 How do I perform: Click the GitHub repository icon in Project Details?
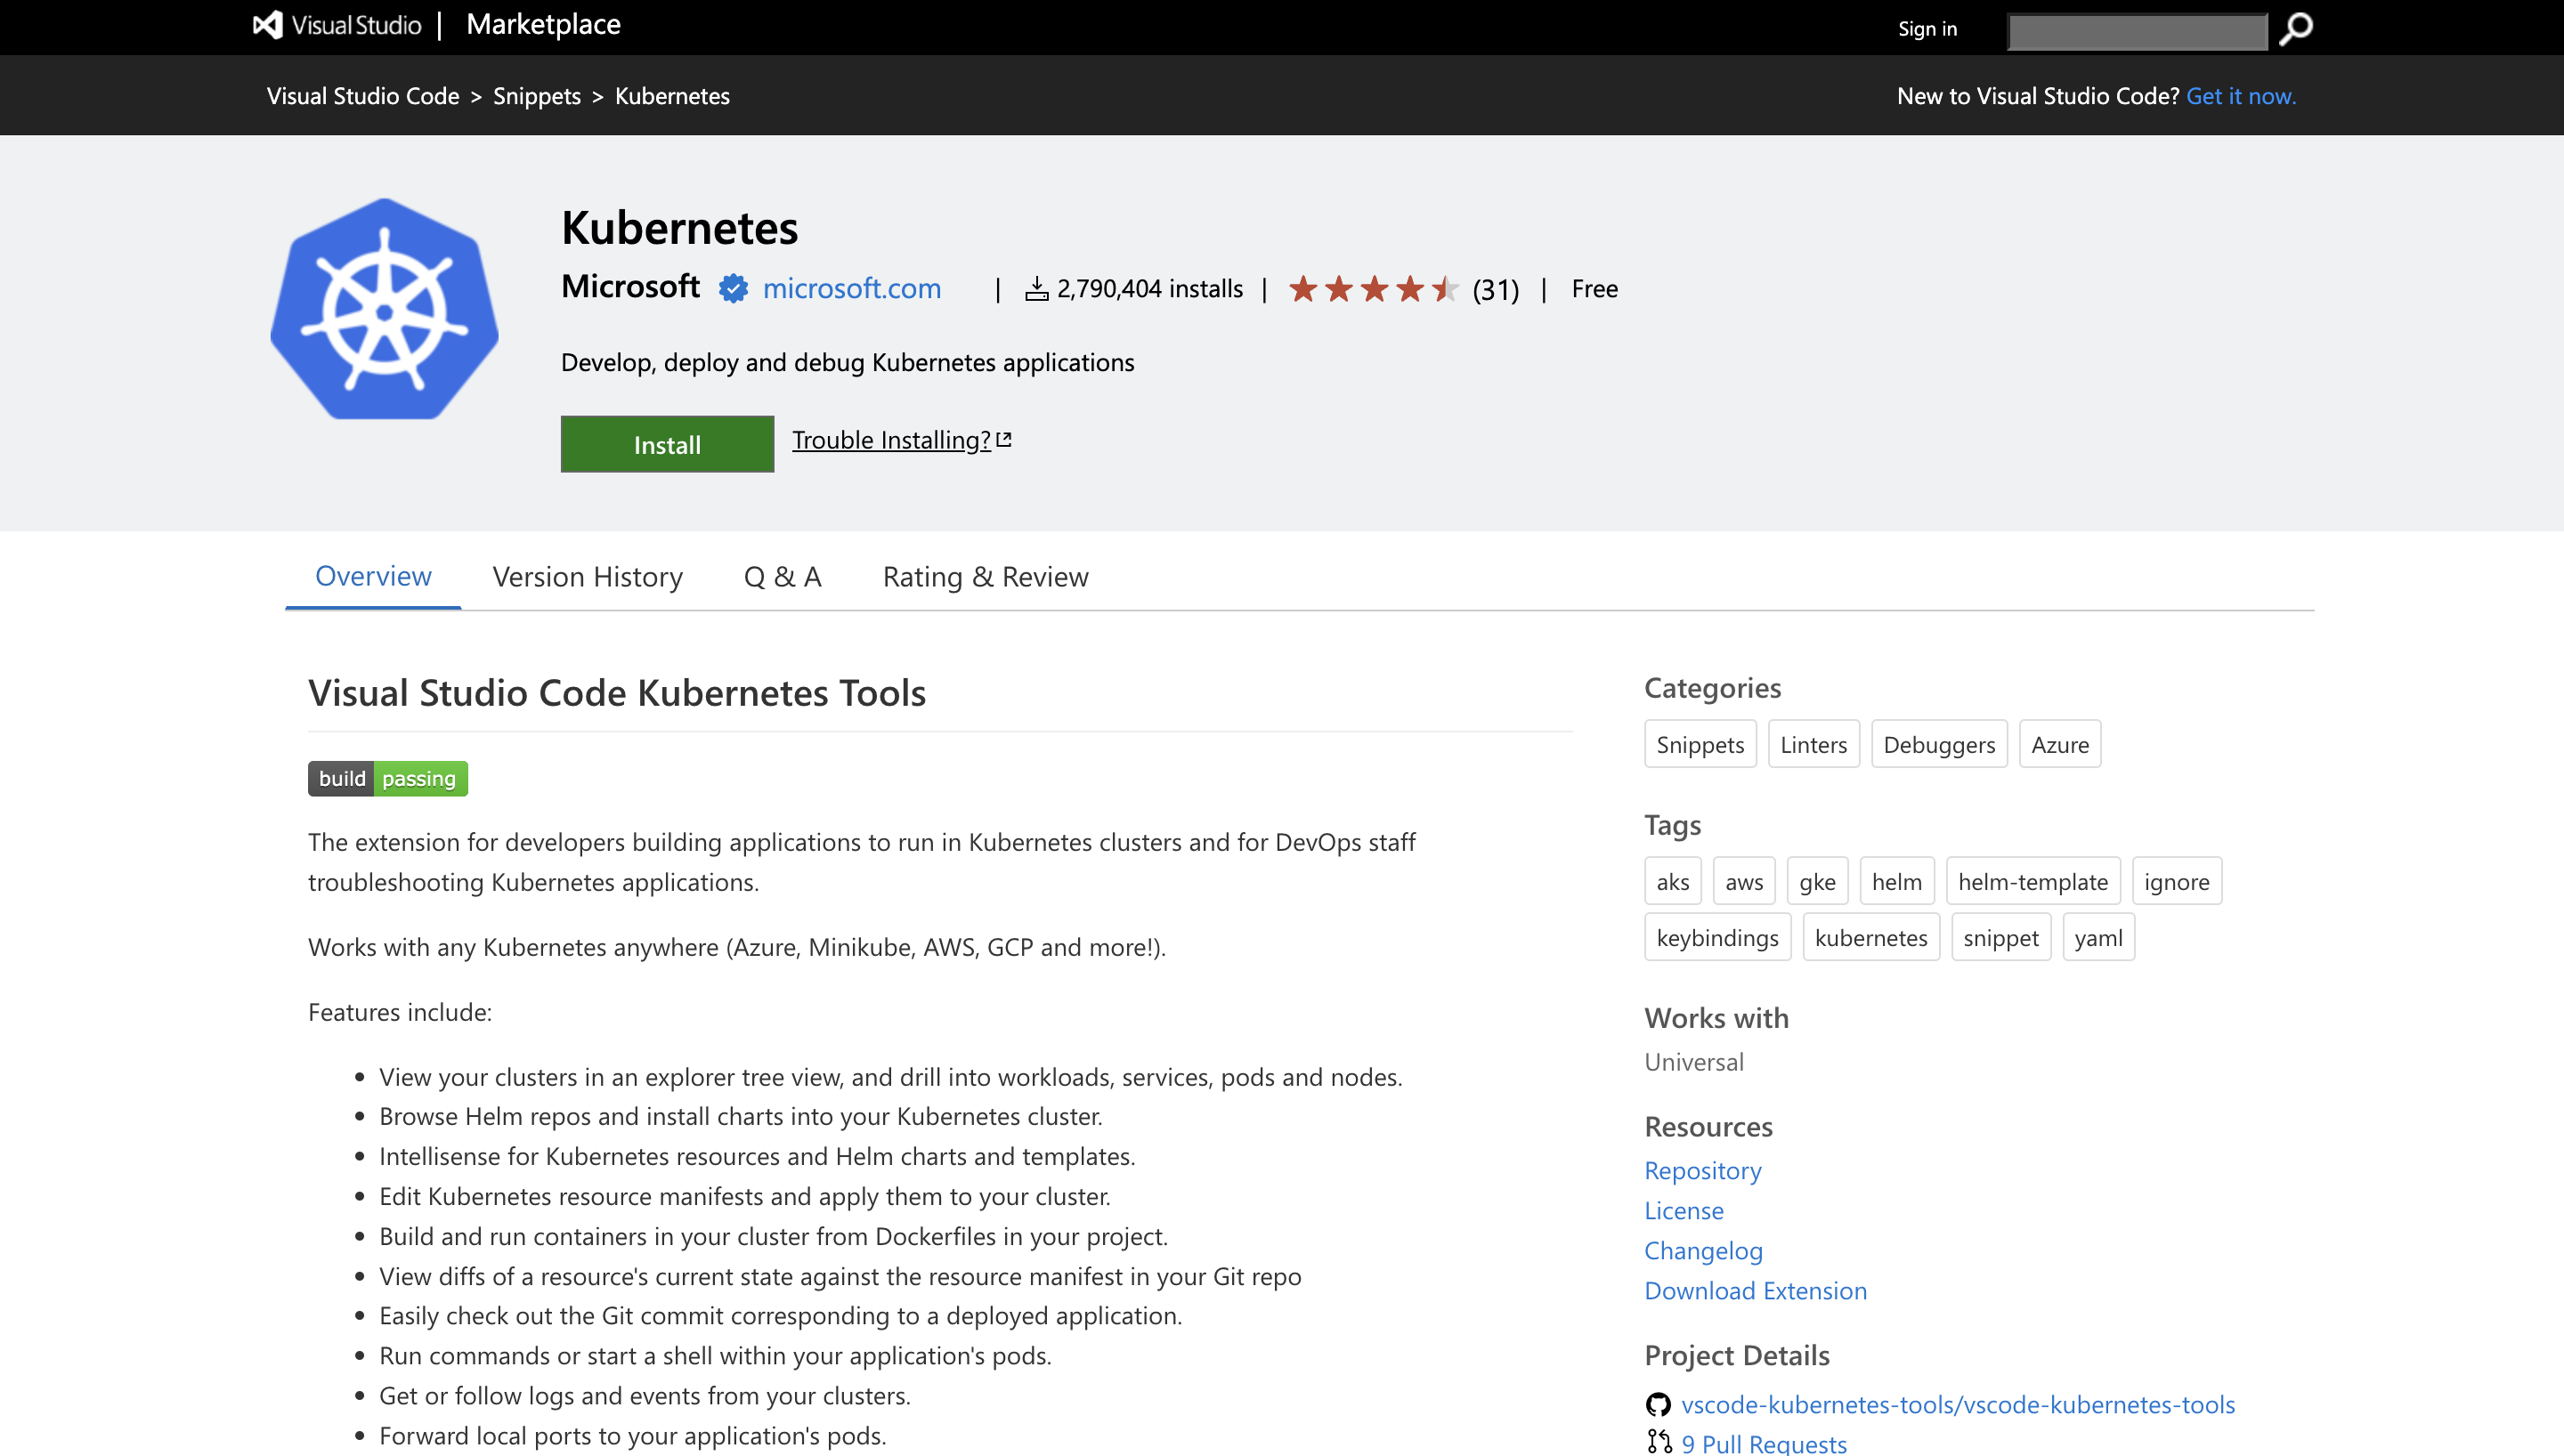(x=1657, y=1403)
